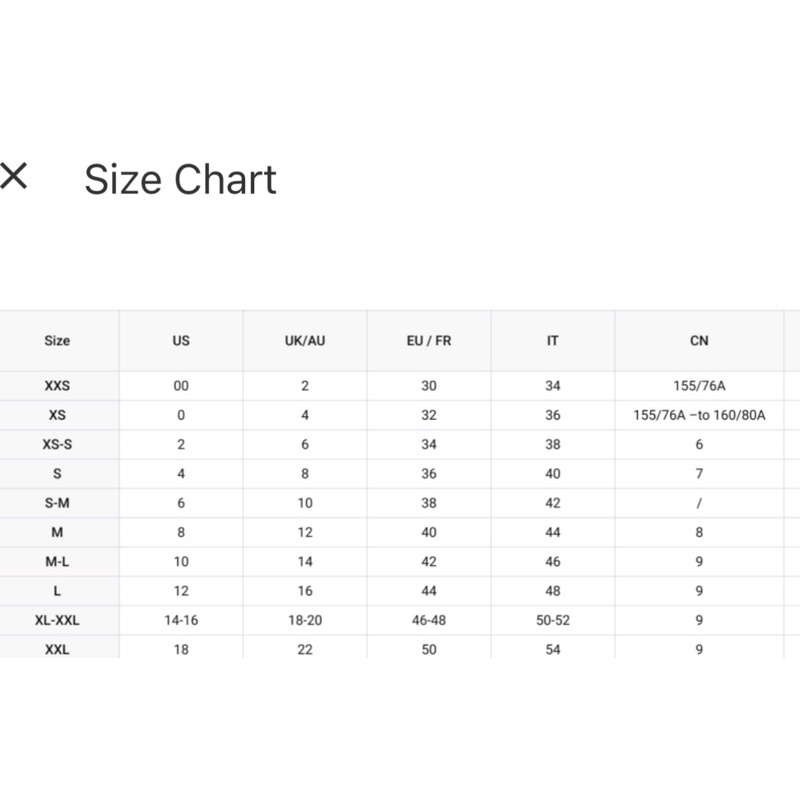Image resolution: width=800 pixels, height=800 pixels.
Task: Click the 50-52 IT size cell
Action: [553, 620]
